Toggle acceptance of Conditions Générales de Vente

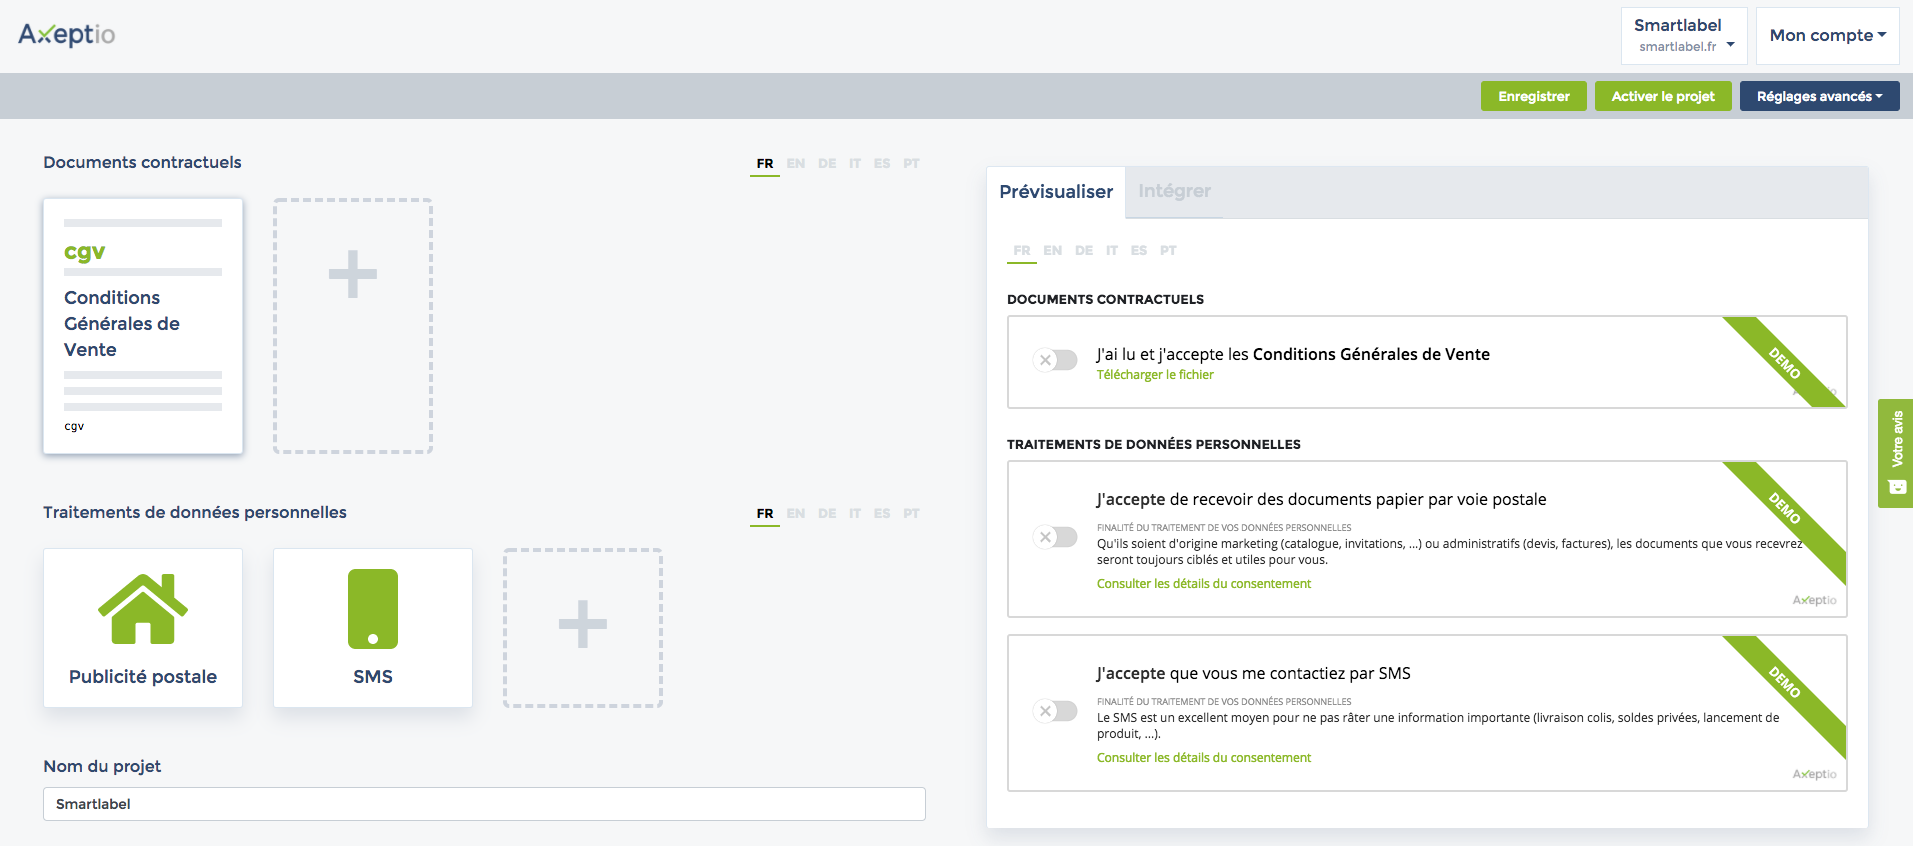(1055, 360)
